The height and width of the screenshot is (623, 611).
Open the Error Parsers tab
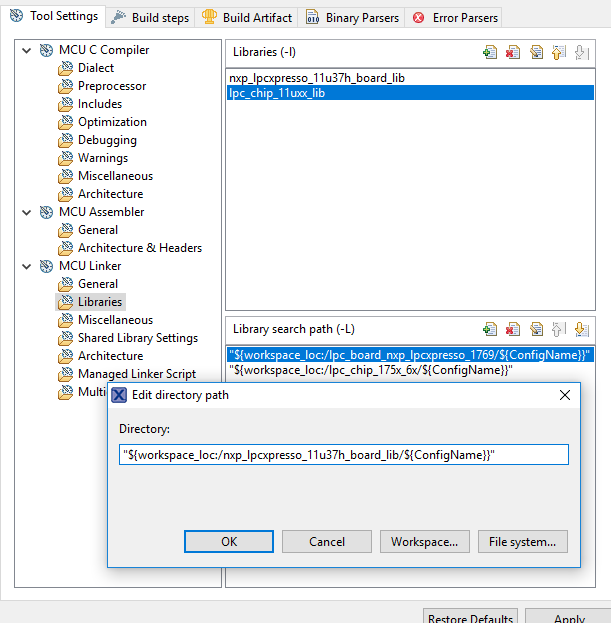[454, 18]
